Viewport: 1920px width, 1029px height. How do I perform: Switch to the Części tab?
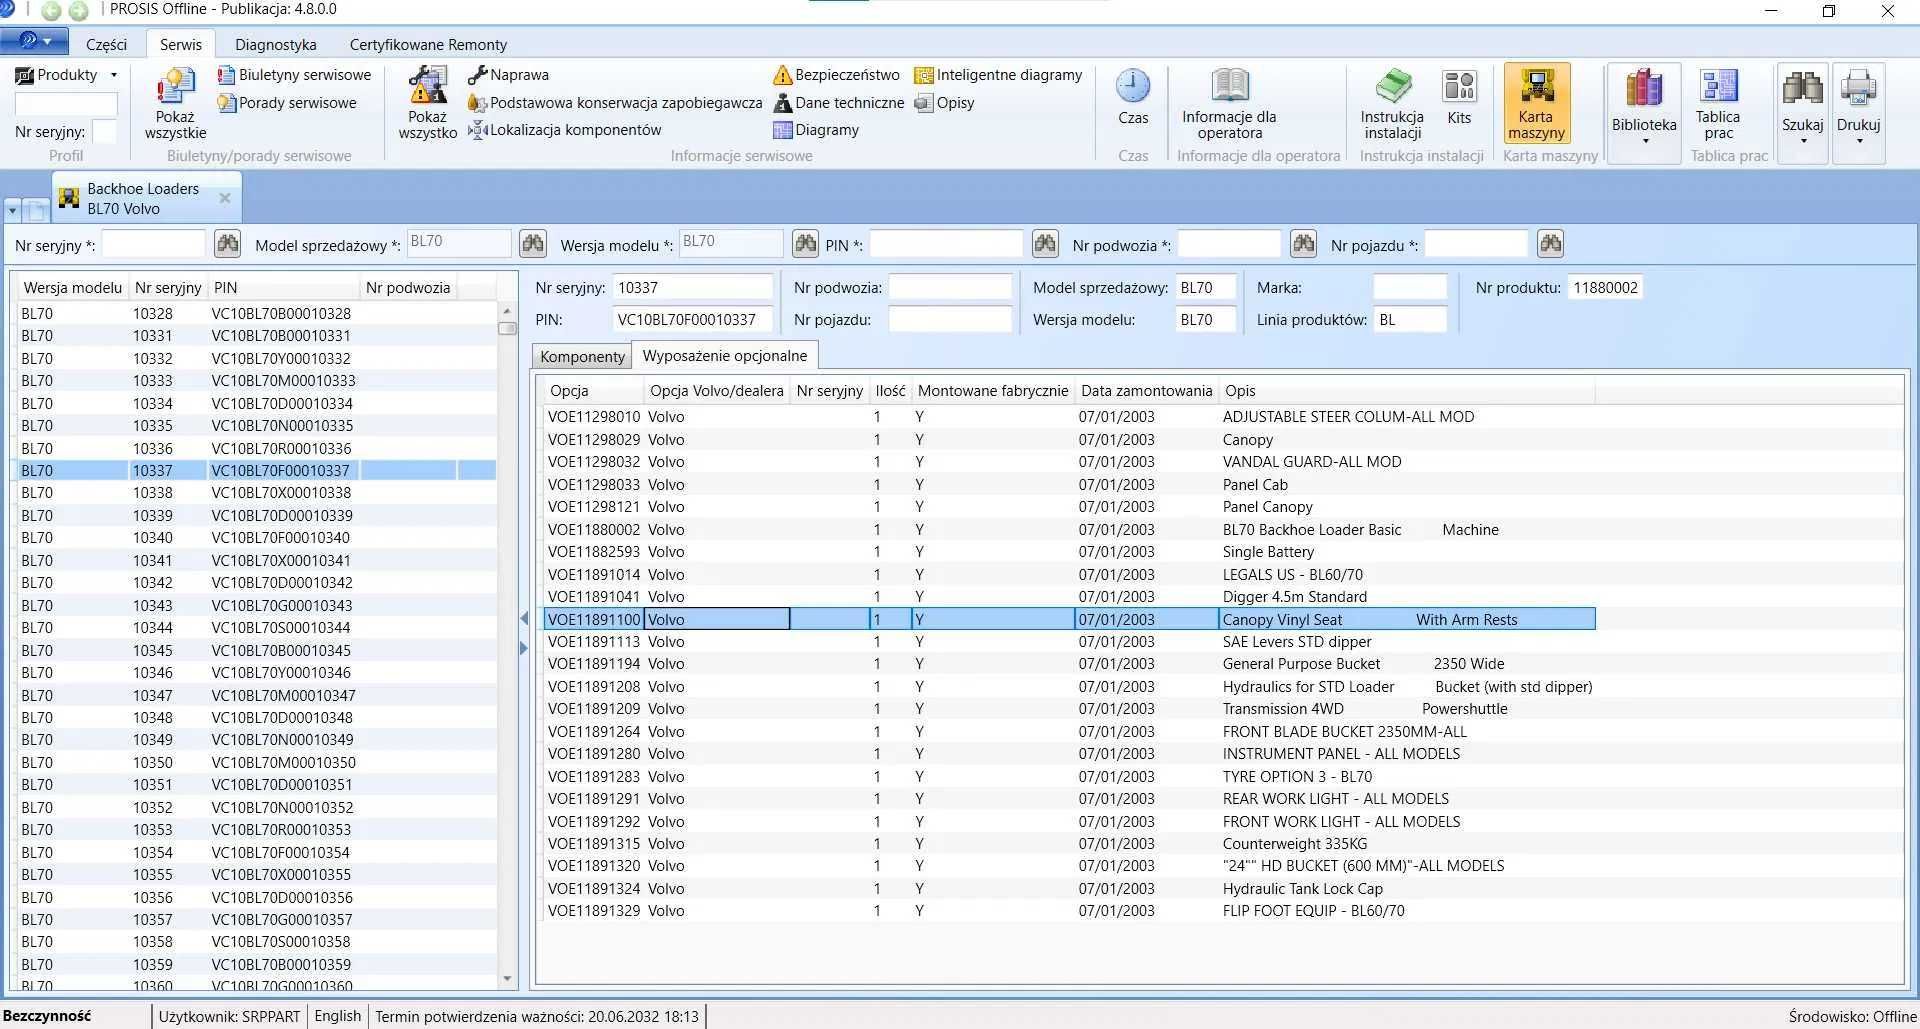[106, 44]
